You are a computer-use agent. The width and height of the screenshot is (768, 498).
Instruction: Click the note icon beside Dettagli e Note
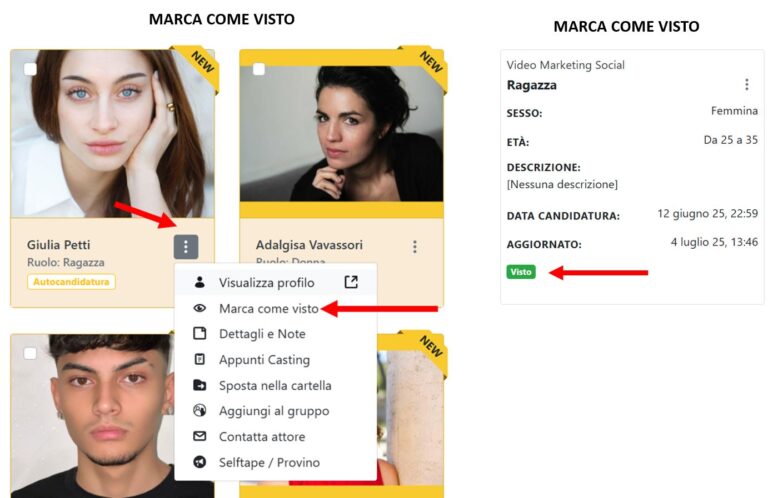(x=199, y=333)
